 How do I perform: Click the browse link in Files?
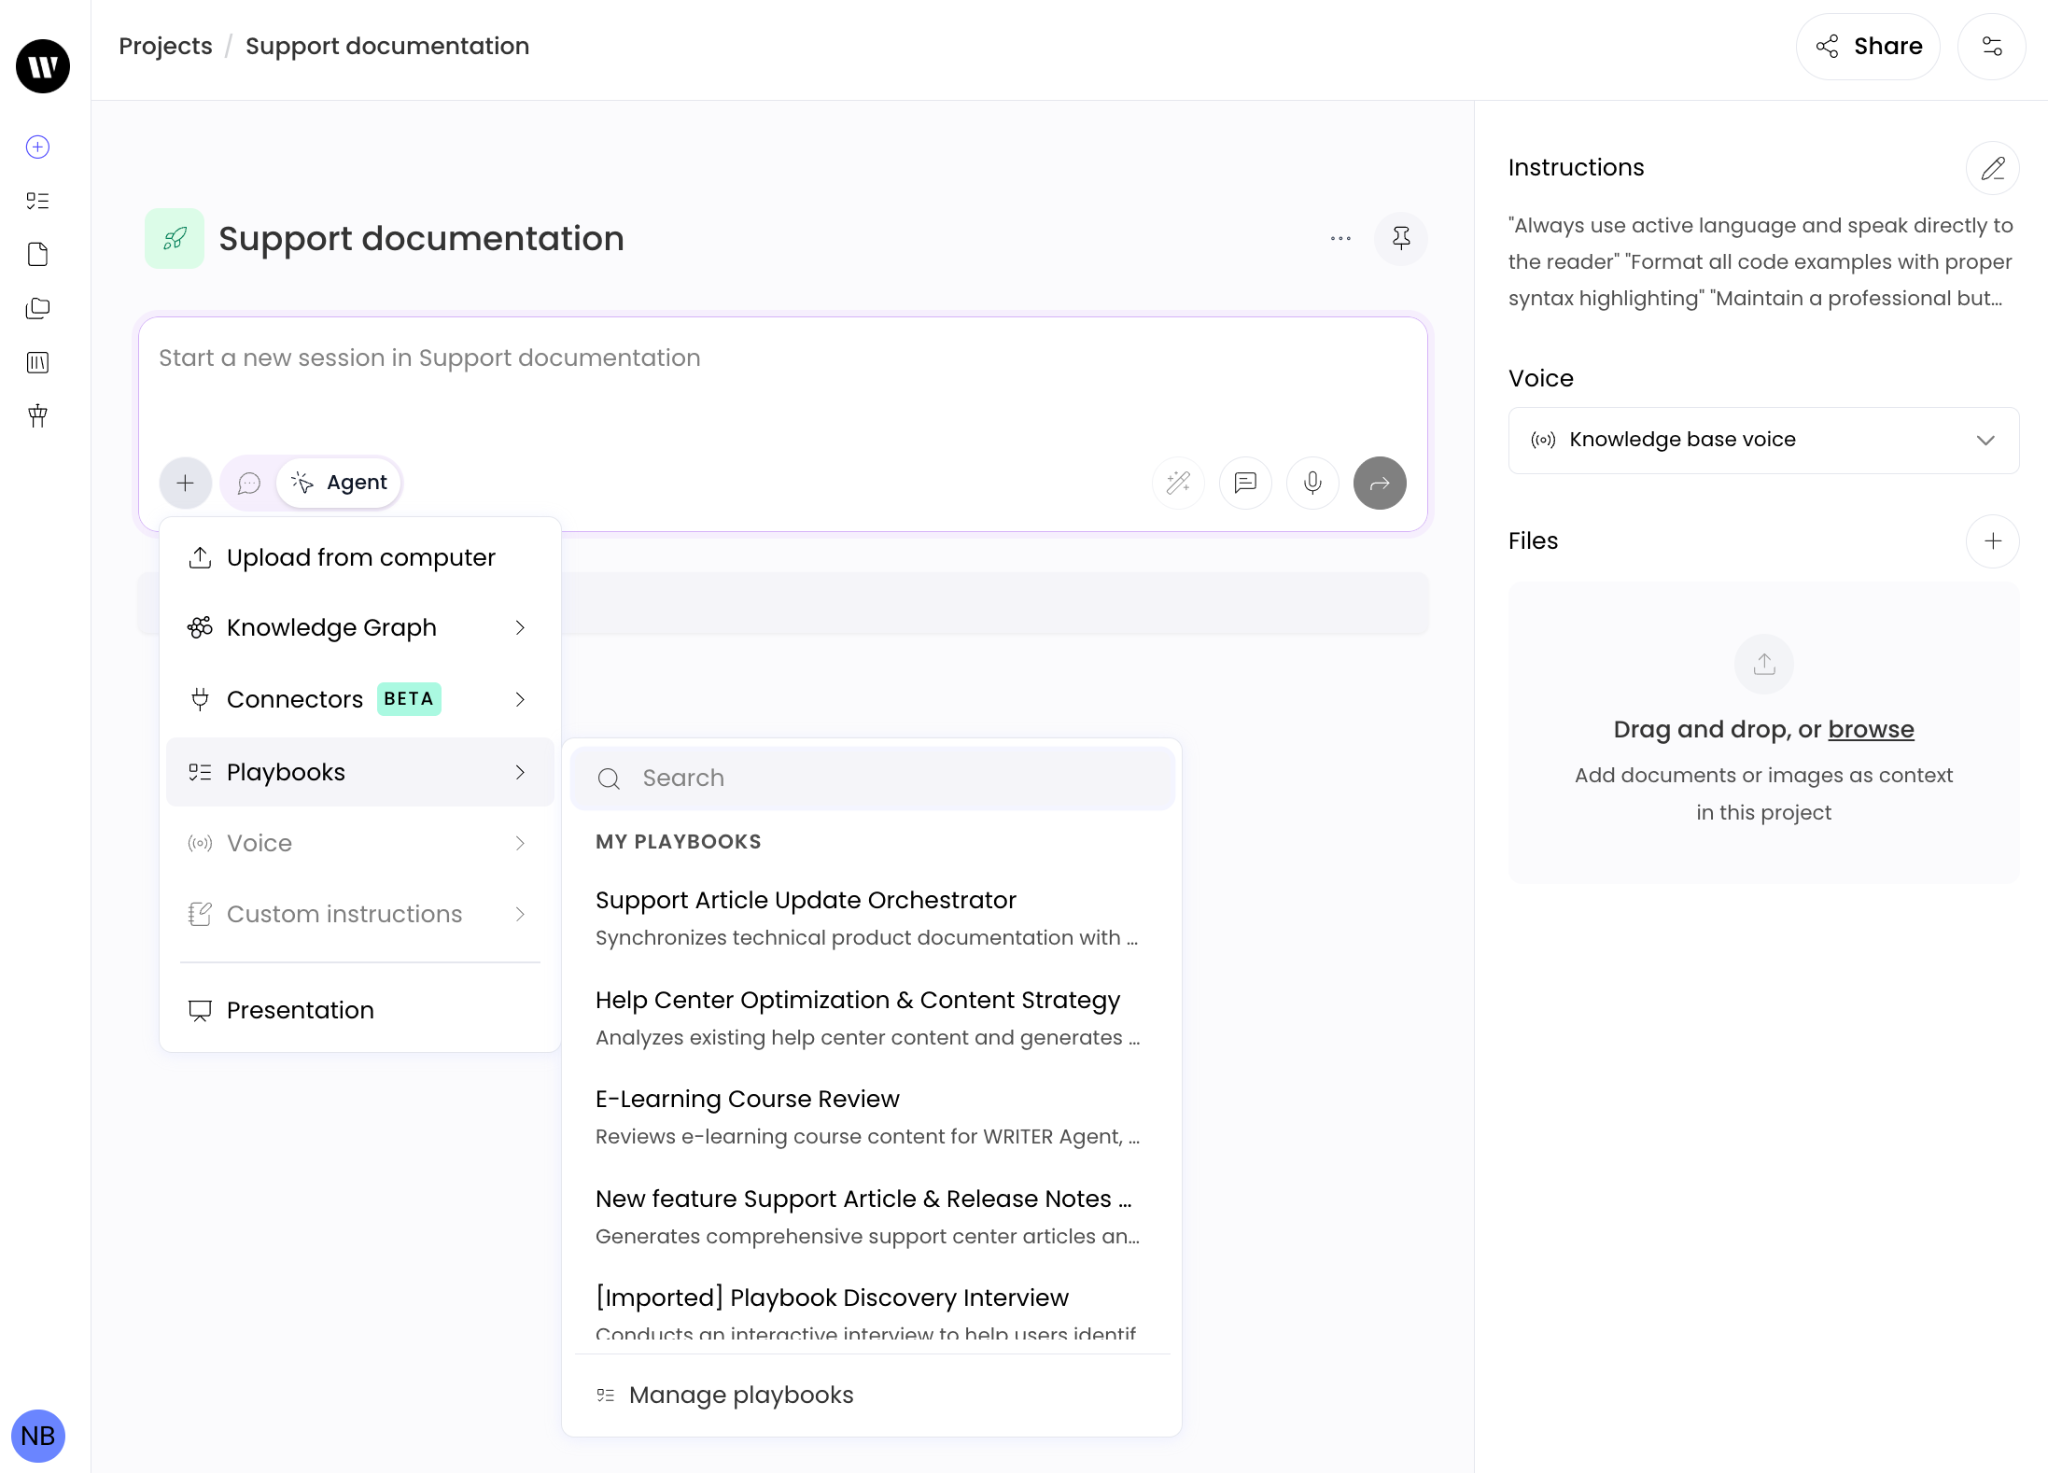1870,729
